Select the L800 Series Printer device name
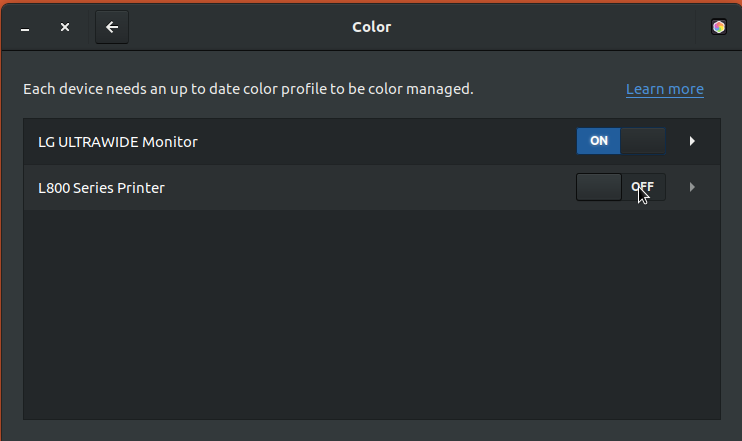 [x=101, y=188]
